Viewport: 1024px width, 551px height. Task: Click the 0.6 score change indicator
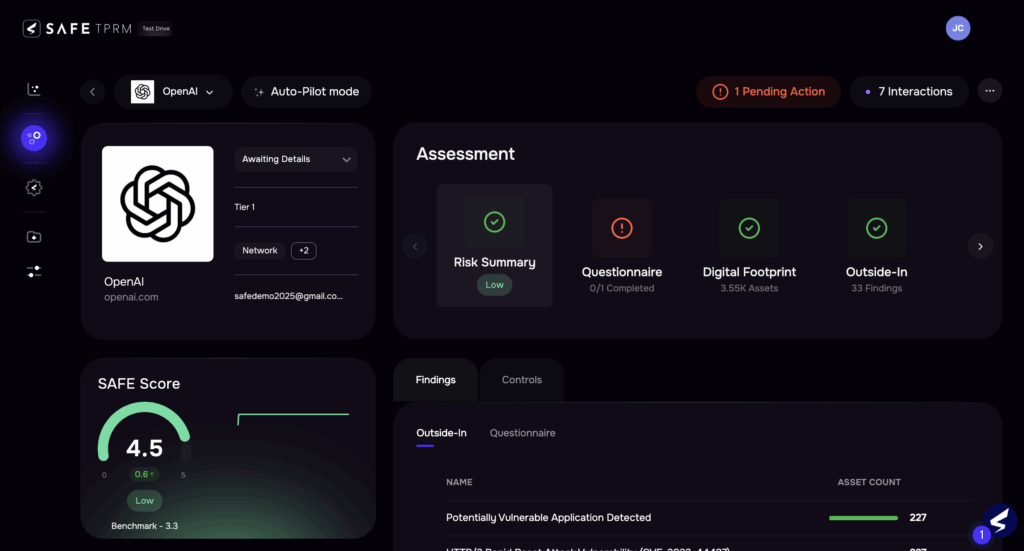pos(144,475)
